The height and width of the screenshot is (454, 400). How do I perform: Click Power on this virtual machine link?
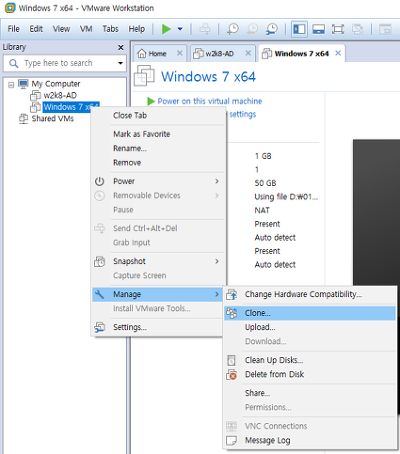[209, 101]
